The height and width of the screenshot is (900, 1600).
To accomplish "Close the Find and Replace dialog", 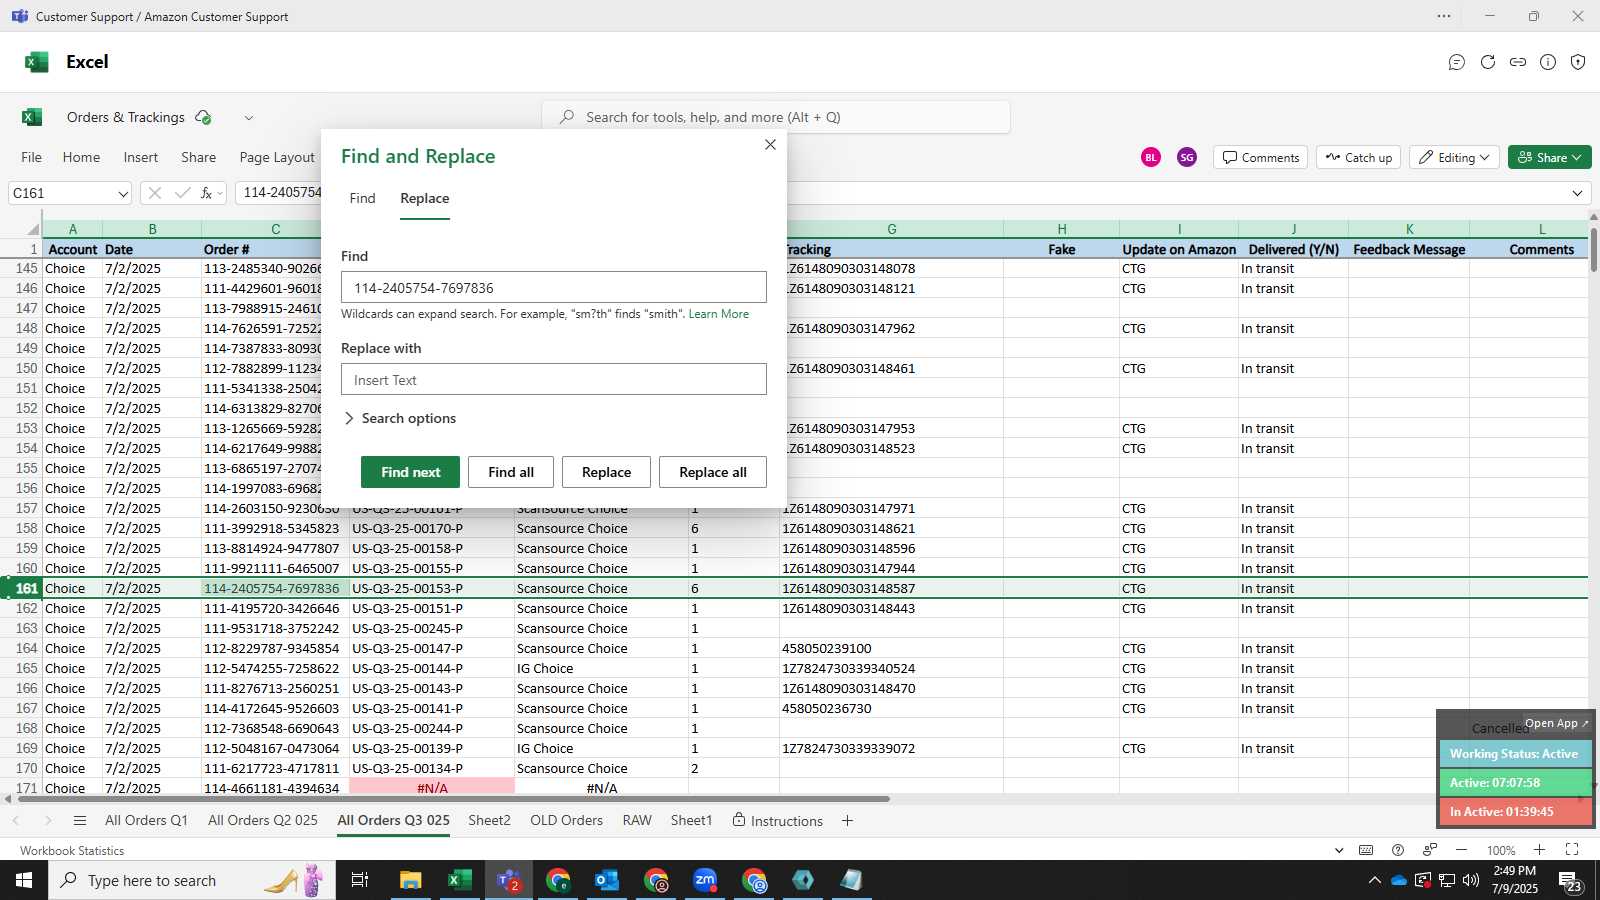I will [x=770, y=145].
